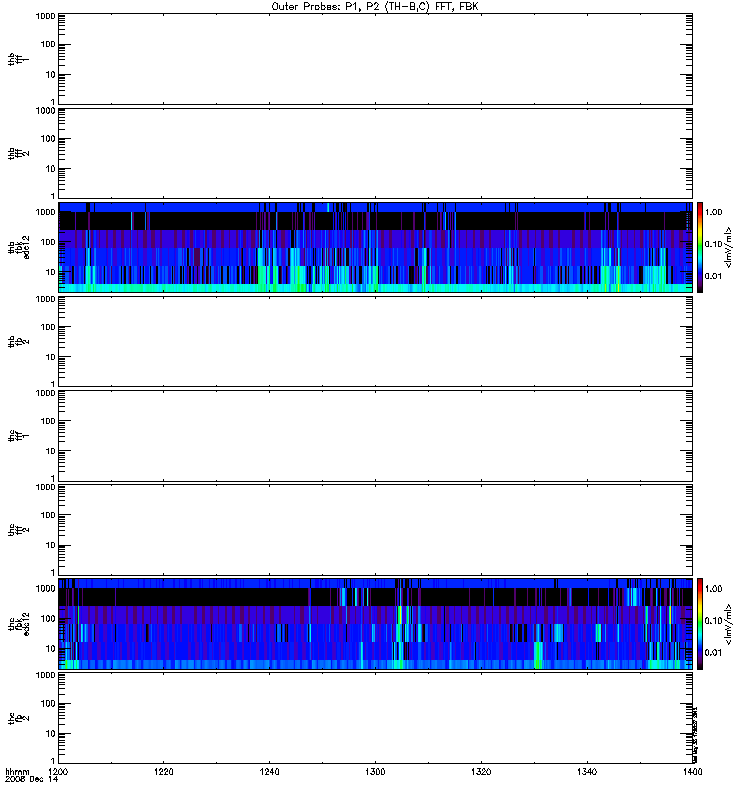Click "1.00" on the thc color scale

tap(713, 589)
